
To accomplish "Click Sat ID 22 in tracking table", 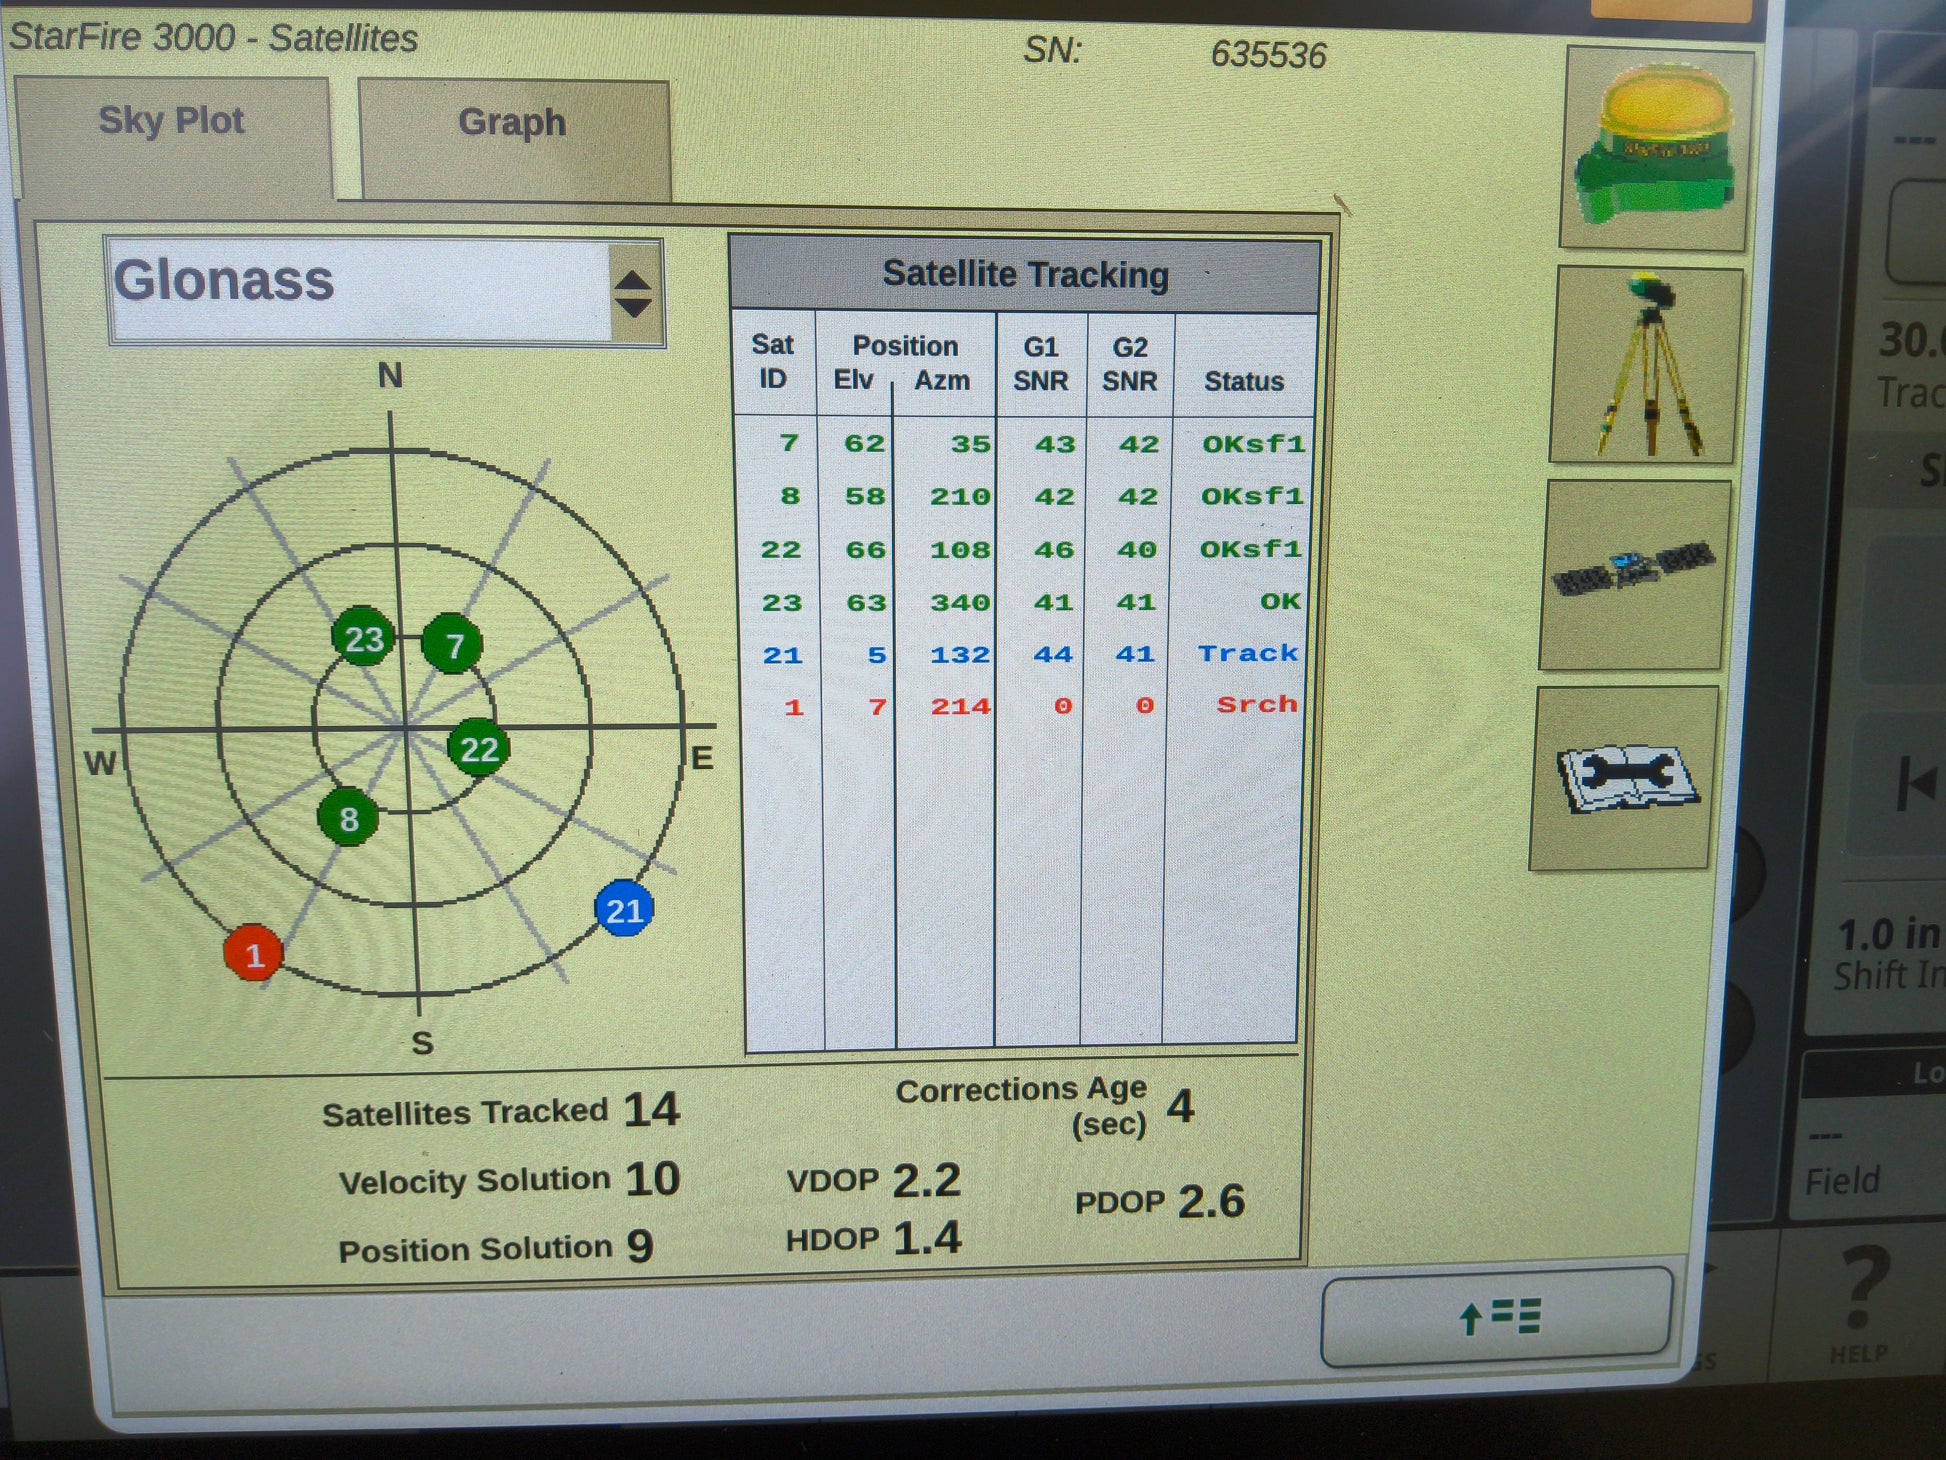I will (780, 549).
